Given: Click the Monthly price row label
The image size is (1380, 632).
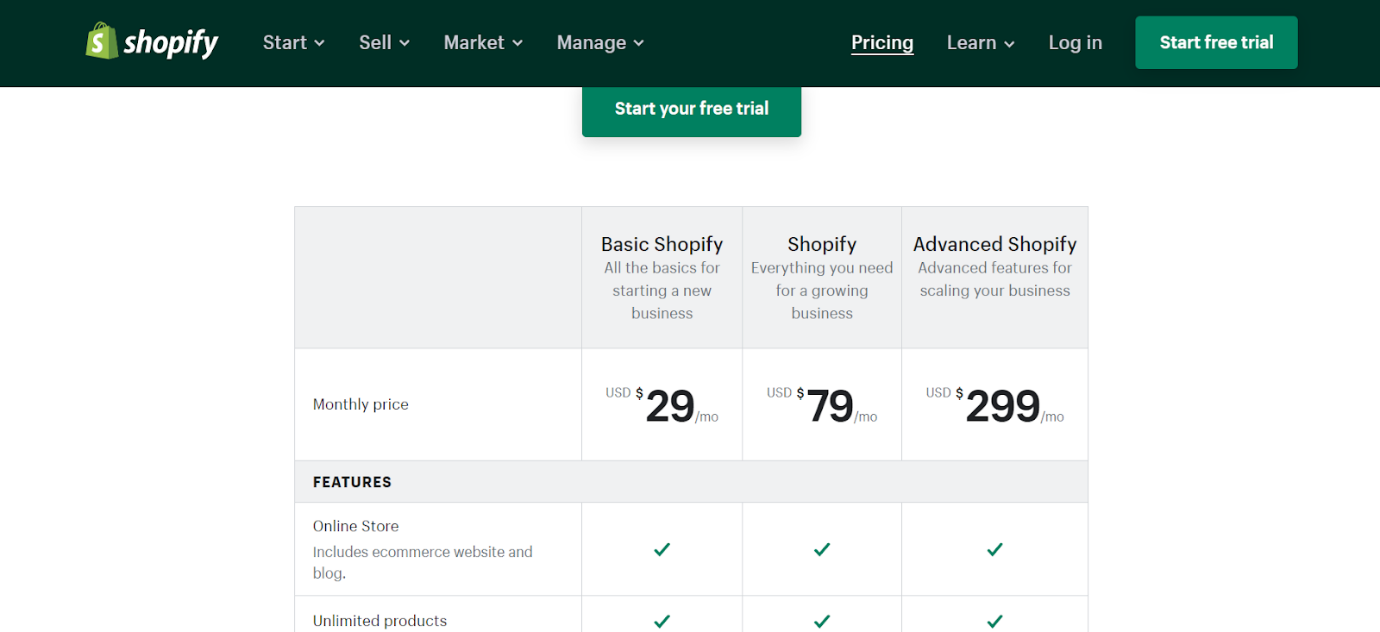Looking at the screenshot, I should [x=360, y=404].
